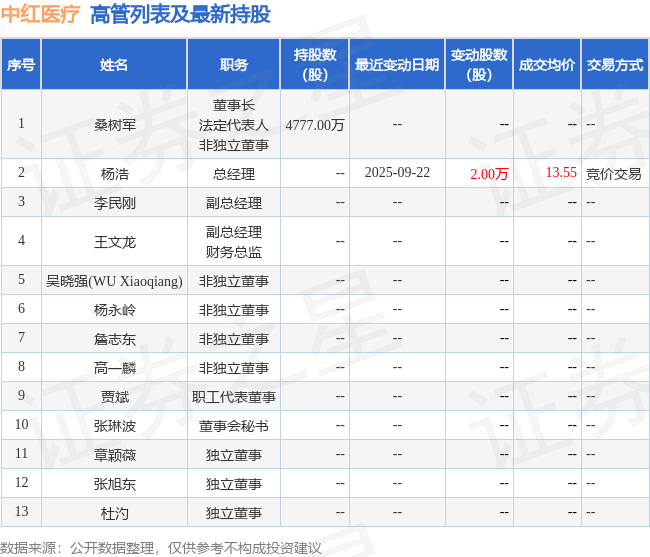Click the red 2.00万 value
Viewport: 650px width, 557px height.
click(x=489, y=174)
